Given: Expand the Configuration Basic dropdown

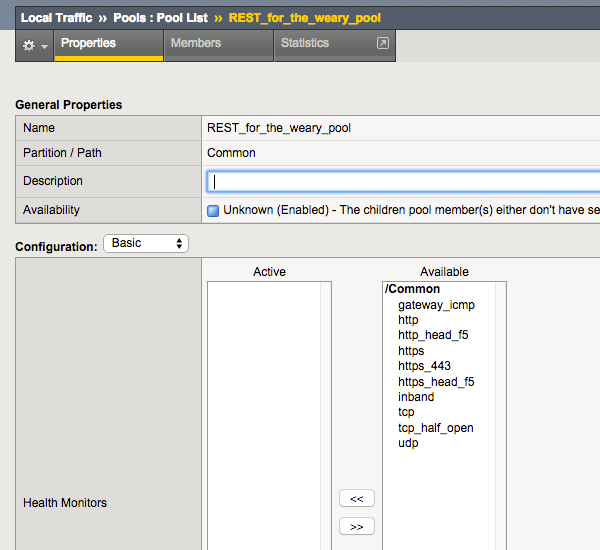Looking at the screenshot, I should pyautogui.click(x=146, y=243).
